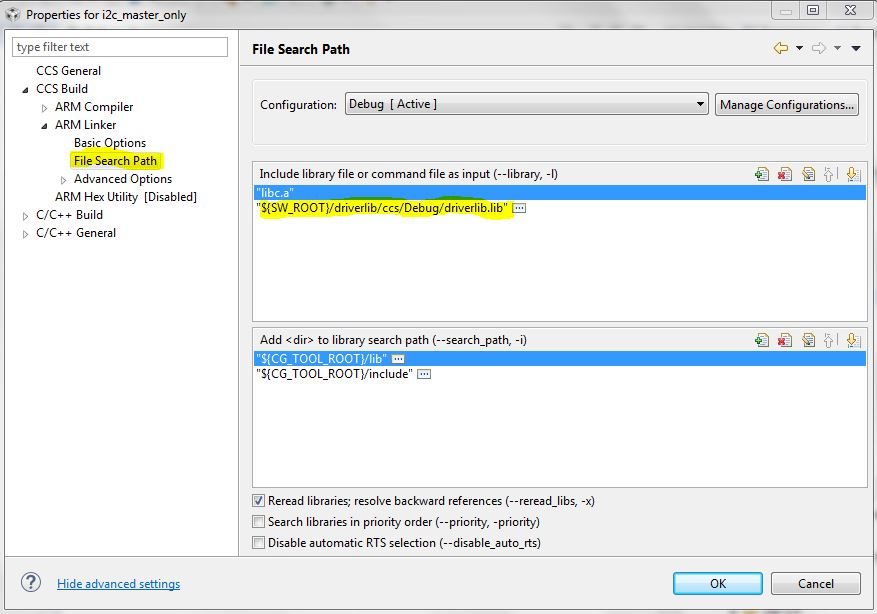Click Manage Configurations button
Screen dimensions: 877x614
786,105
